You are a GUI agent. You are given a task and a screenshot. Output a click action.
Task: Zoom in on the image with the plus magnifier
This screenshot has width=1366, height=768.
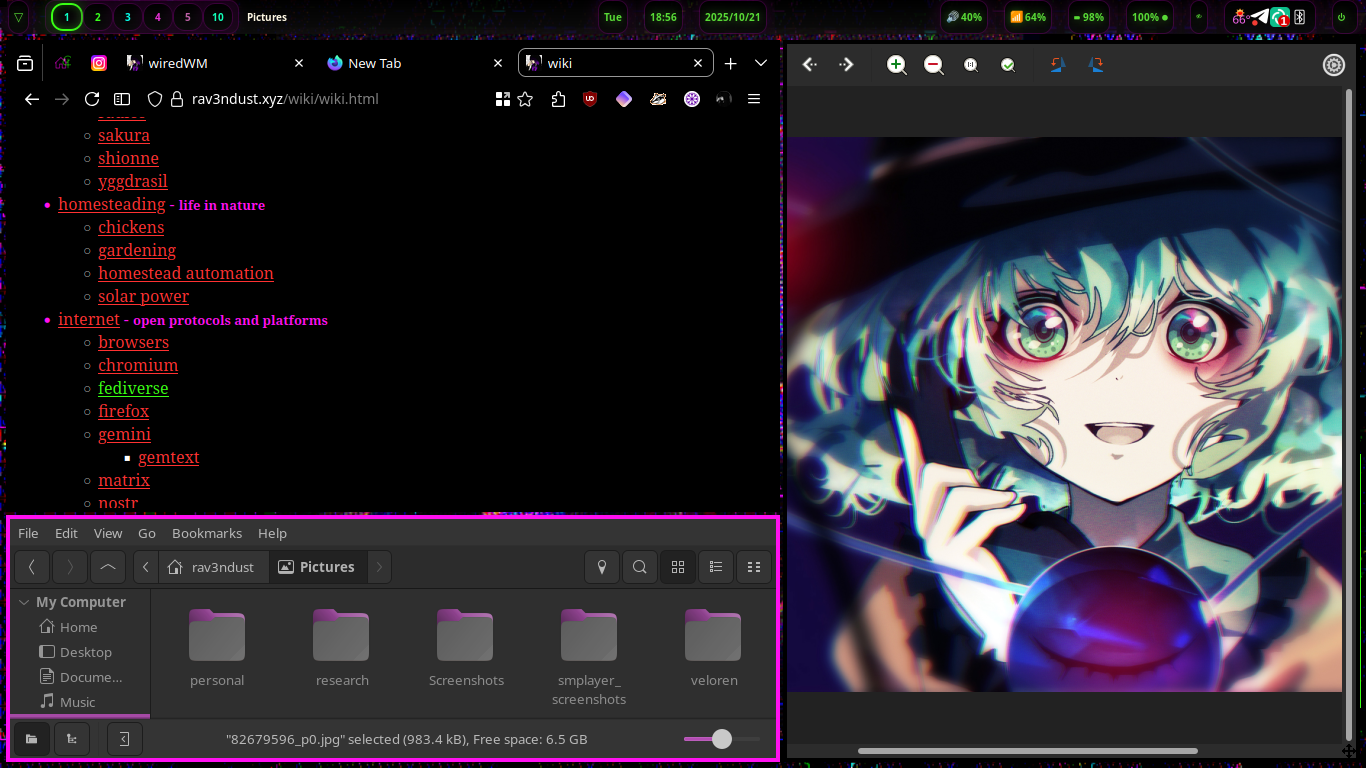[895, 64]
